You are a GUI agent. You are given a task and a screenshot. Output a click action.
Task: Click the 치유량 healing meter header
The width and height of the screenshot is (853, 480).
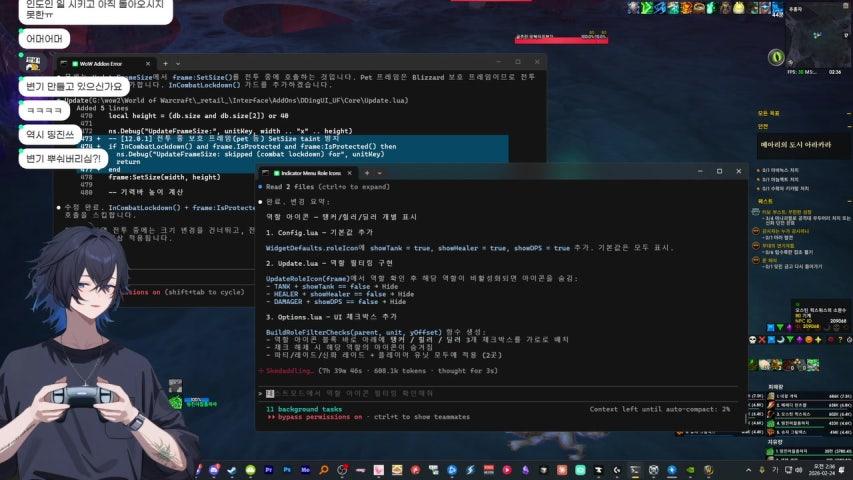(775, 442)
